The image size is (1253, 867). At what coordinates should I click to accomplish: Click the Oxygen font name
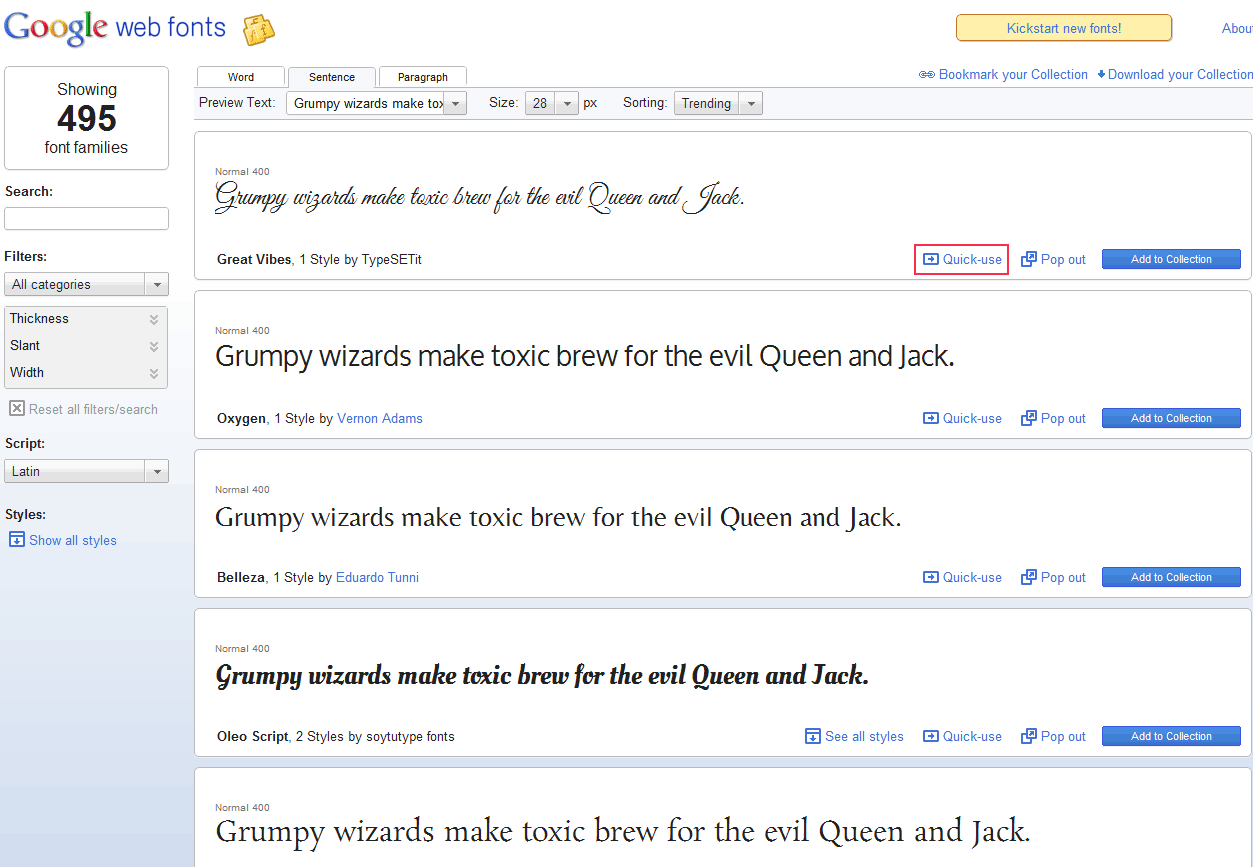coord(242,418)
